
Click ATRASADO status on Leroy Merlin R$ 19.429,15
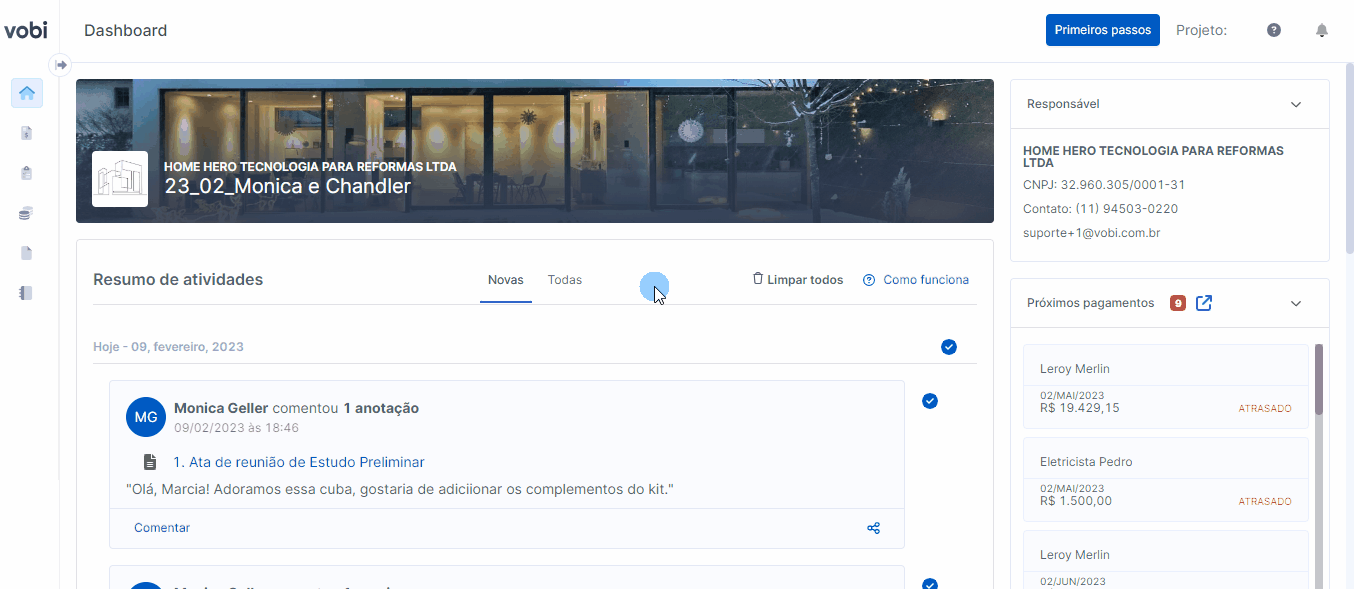[1265, 409]
